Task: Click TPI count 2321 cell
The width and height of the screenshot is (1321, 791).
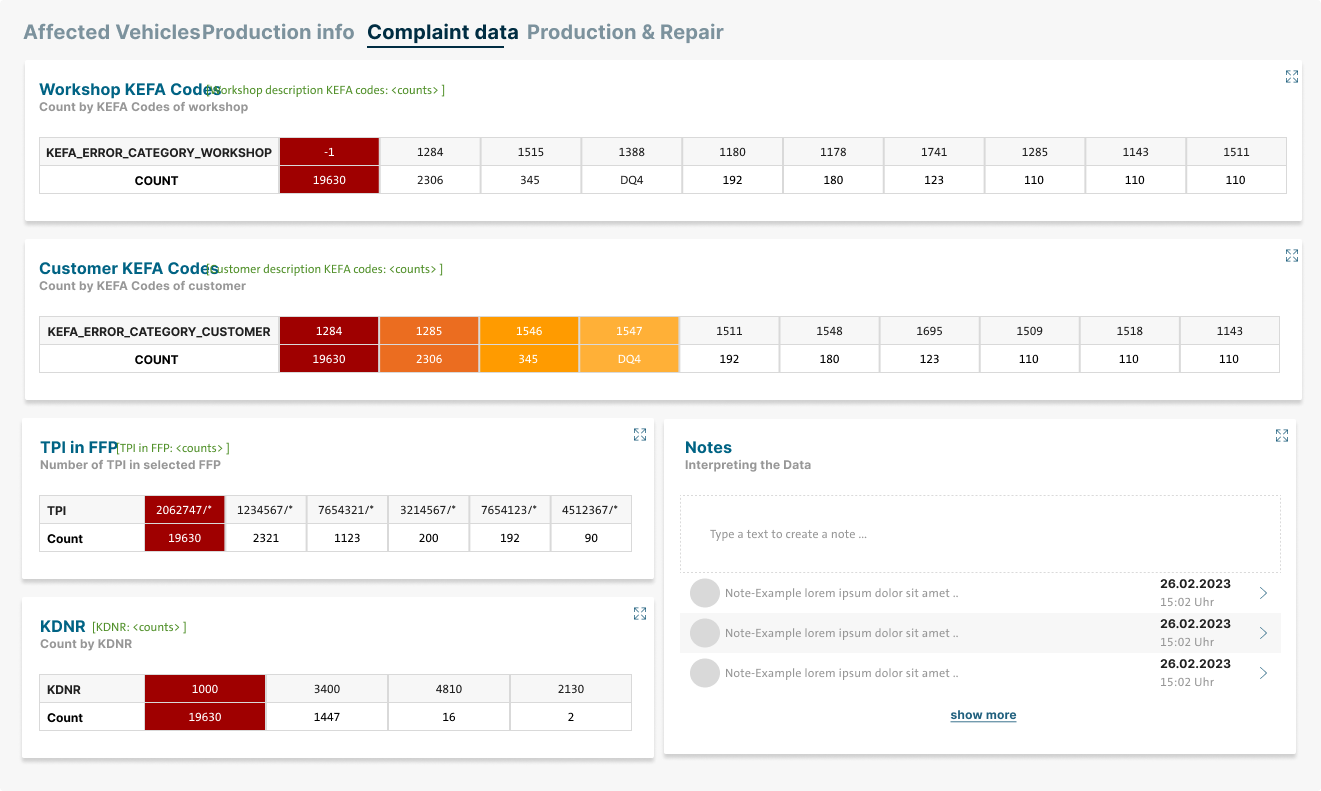Action: tap(265, 538)
